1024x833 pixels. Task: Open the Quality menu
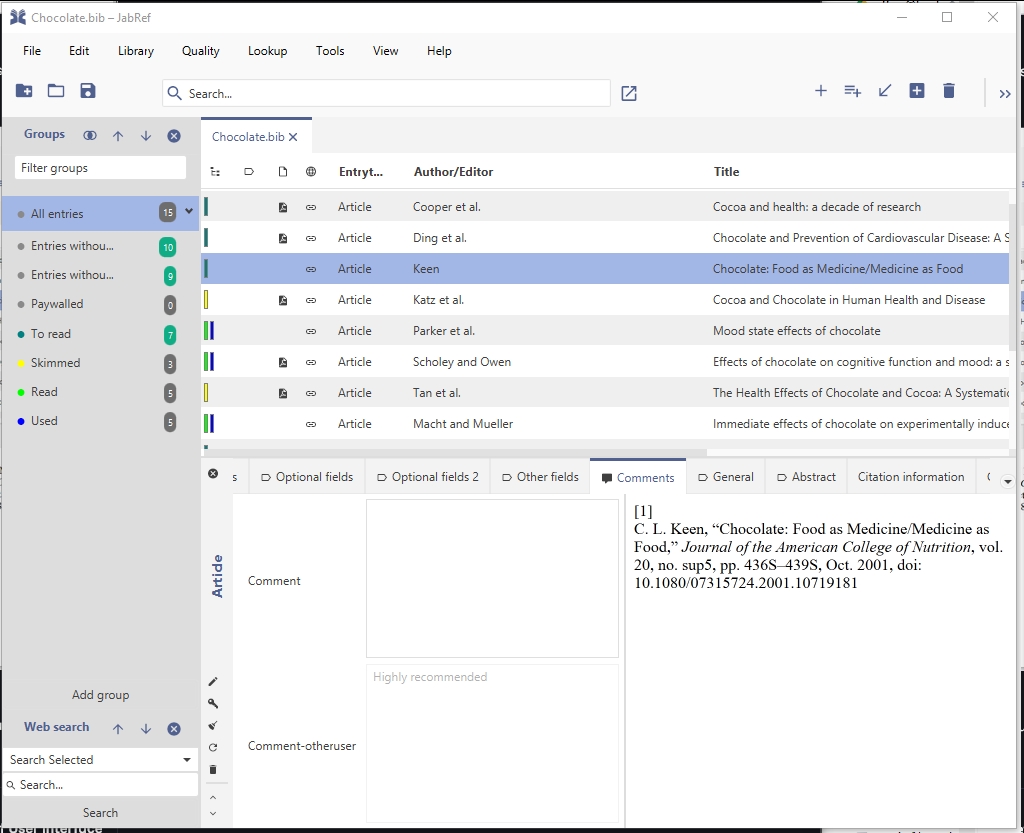pyautogui.click(x=200, y=51)
